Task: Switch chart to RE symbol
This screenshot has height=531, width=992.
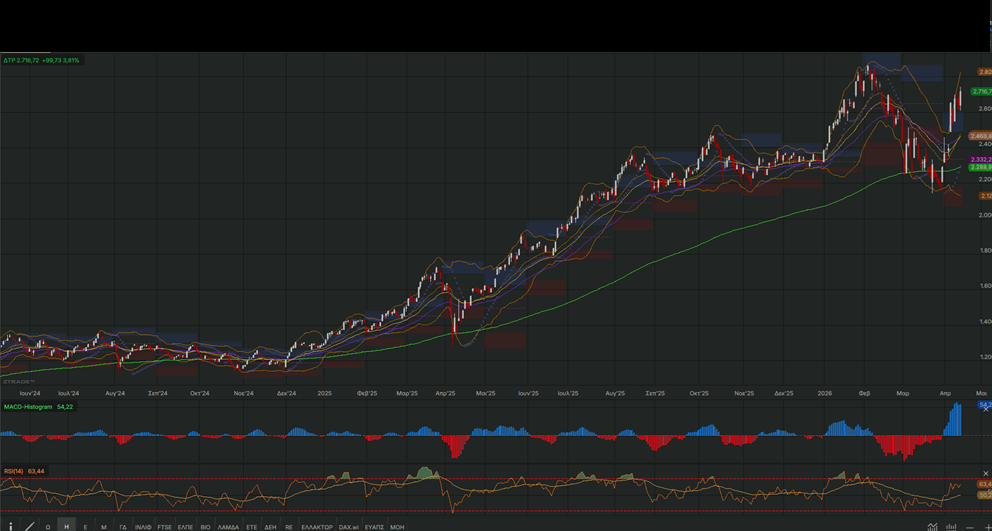Action: tap(289, 527)
